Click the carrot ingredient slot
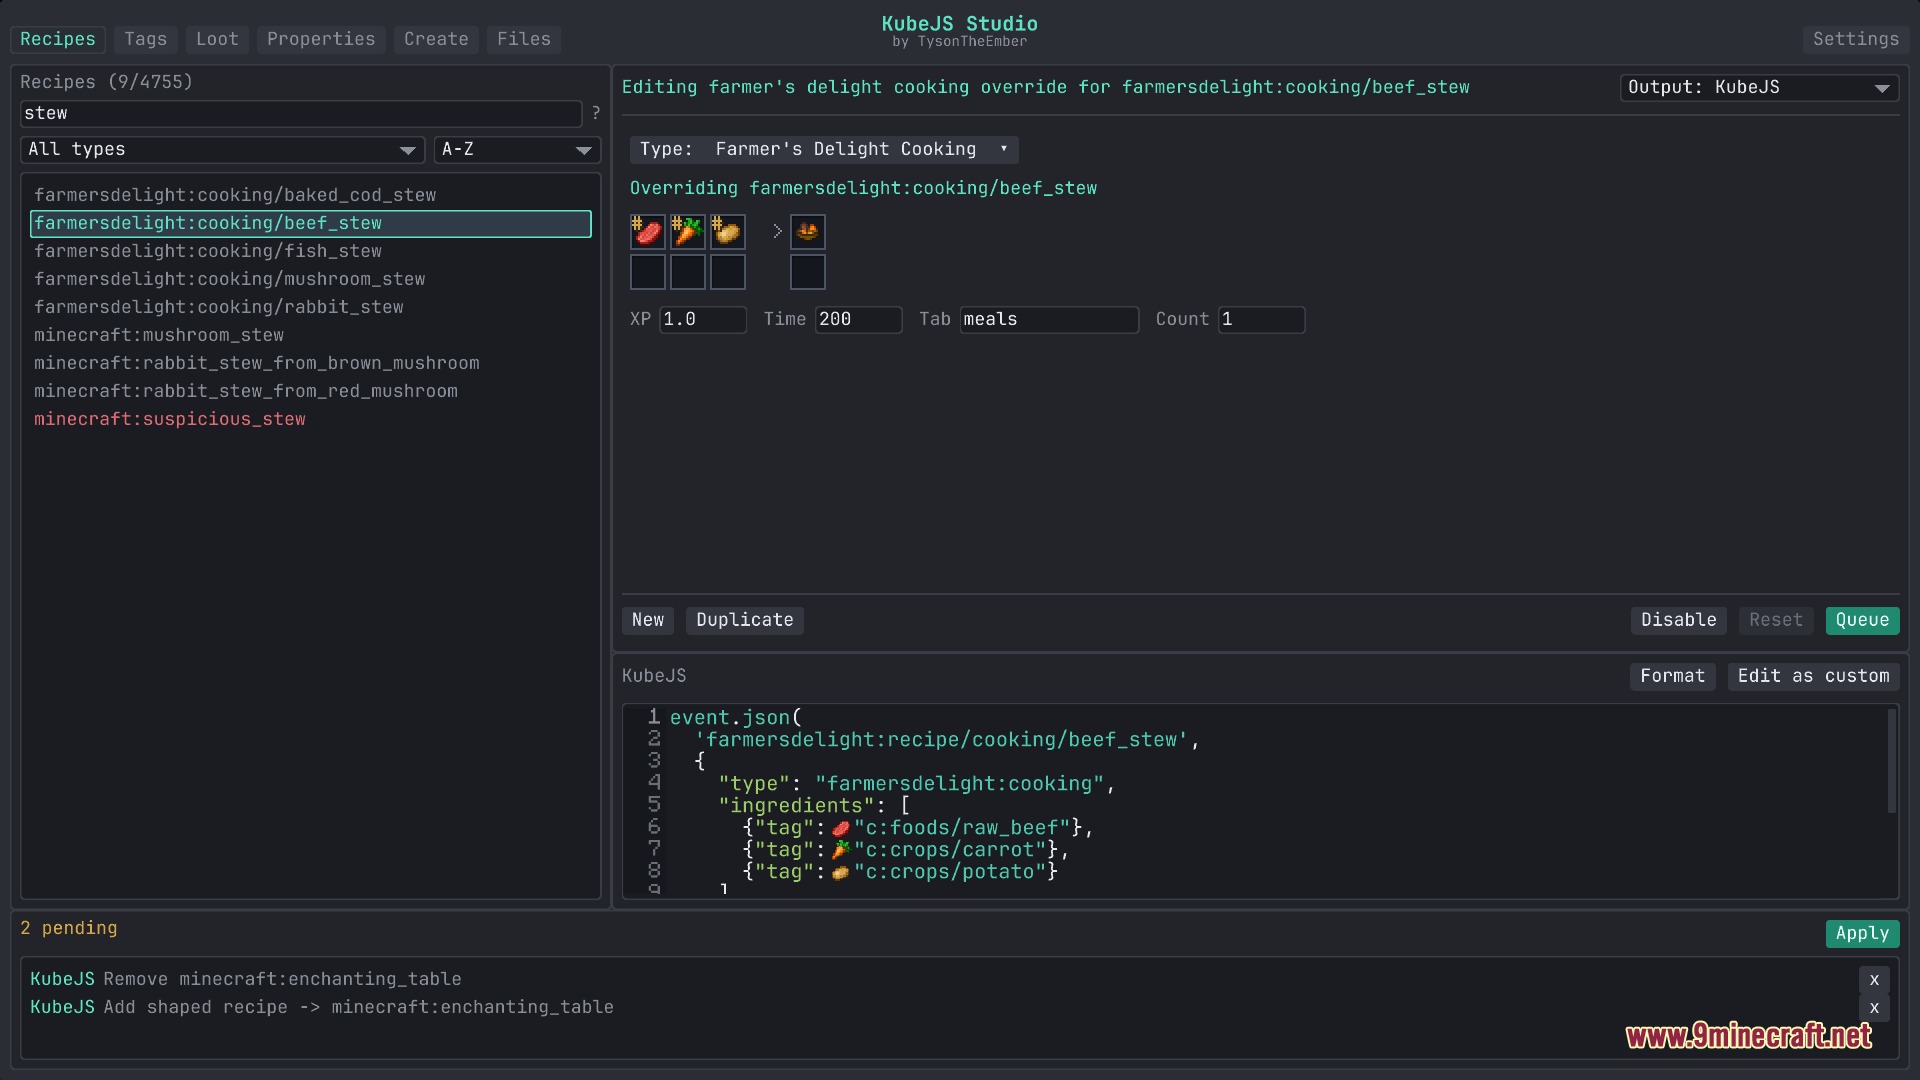 (x=688, y=232)
